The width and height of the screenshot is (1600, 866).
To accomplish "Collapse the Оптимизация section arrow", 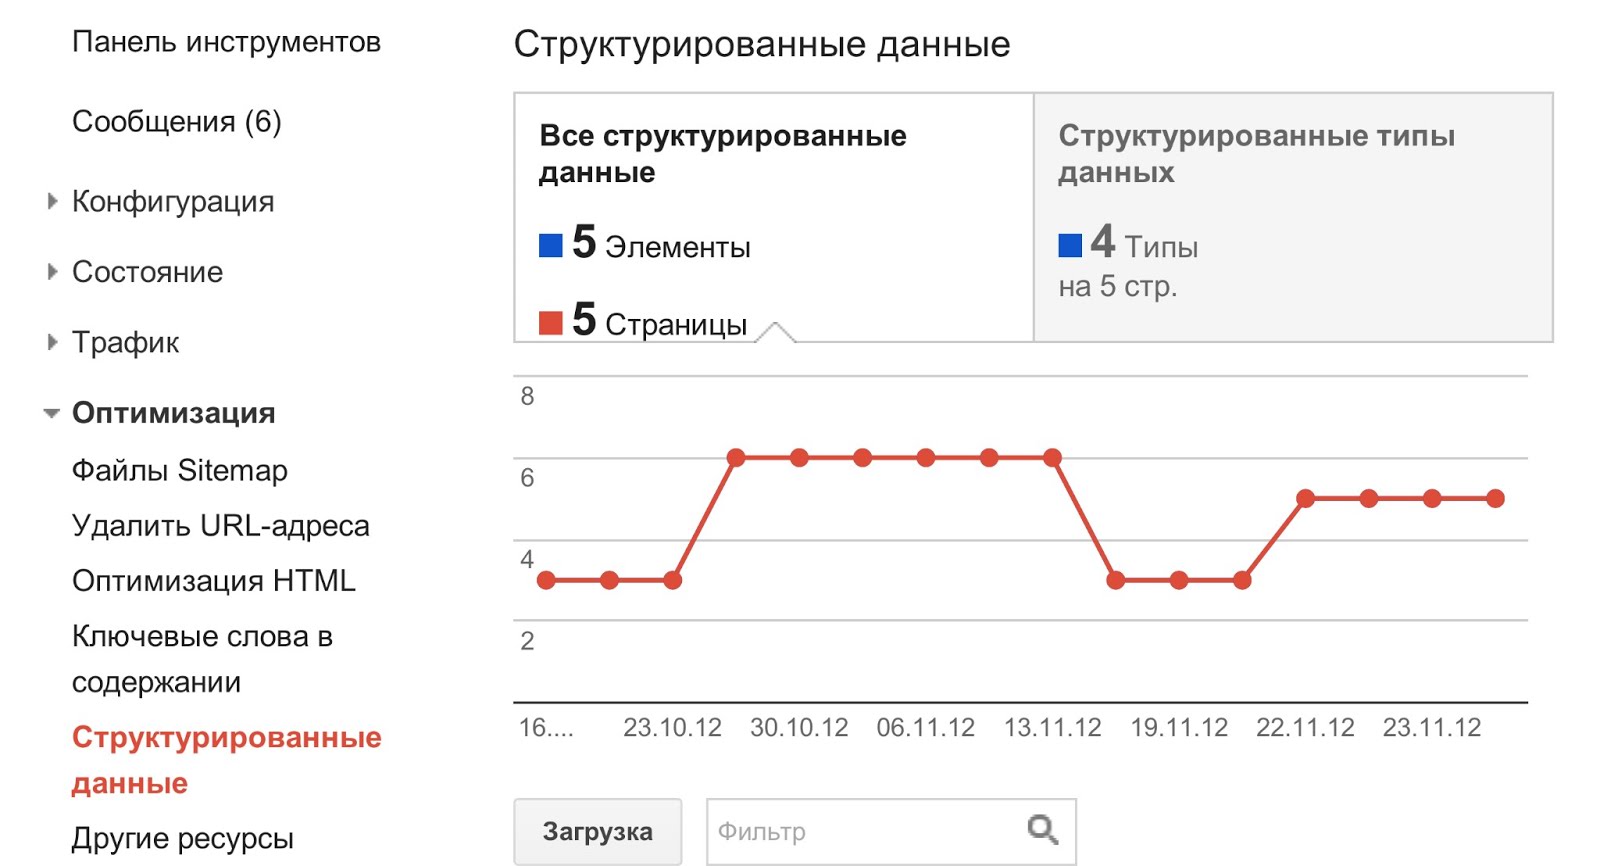I will (x=52, y=413).
